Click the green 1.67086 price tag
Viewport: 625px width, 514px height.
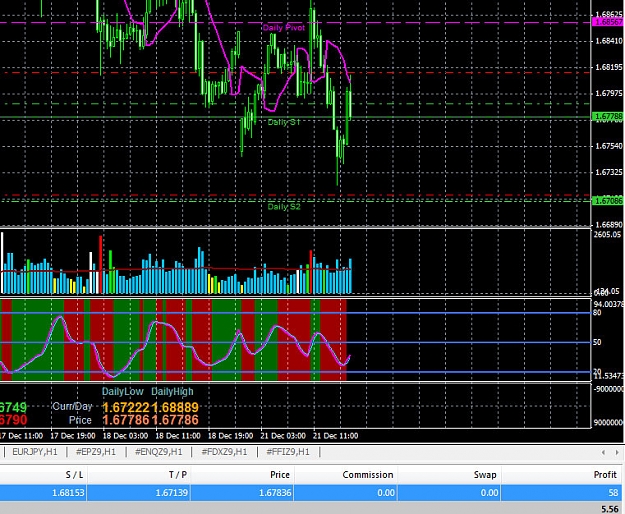(607, 200)
